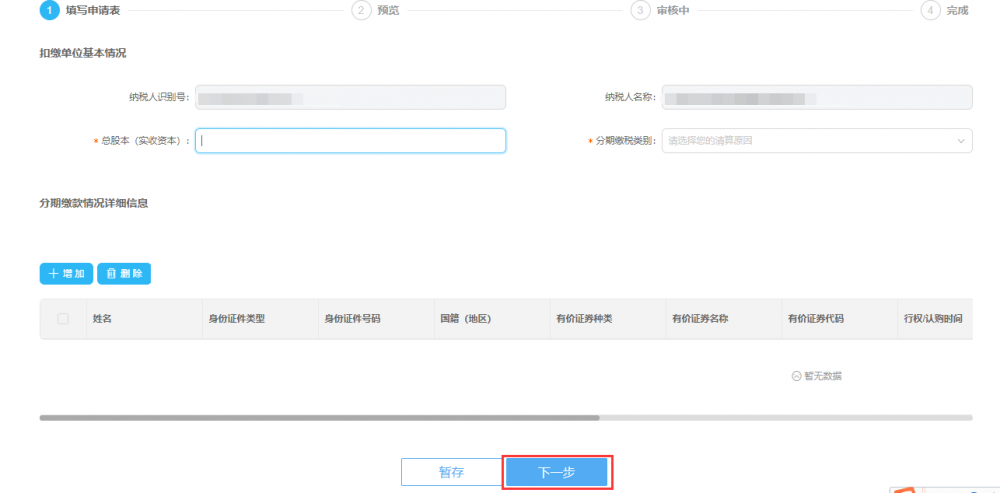The width and height of the screenshot is (1000, 493).
Task: Click the step 3 审核中 circle icon
Action: 639,10
